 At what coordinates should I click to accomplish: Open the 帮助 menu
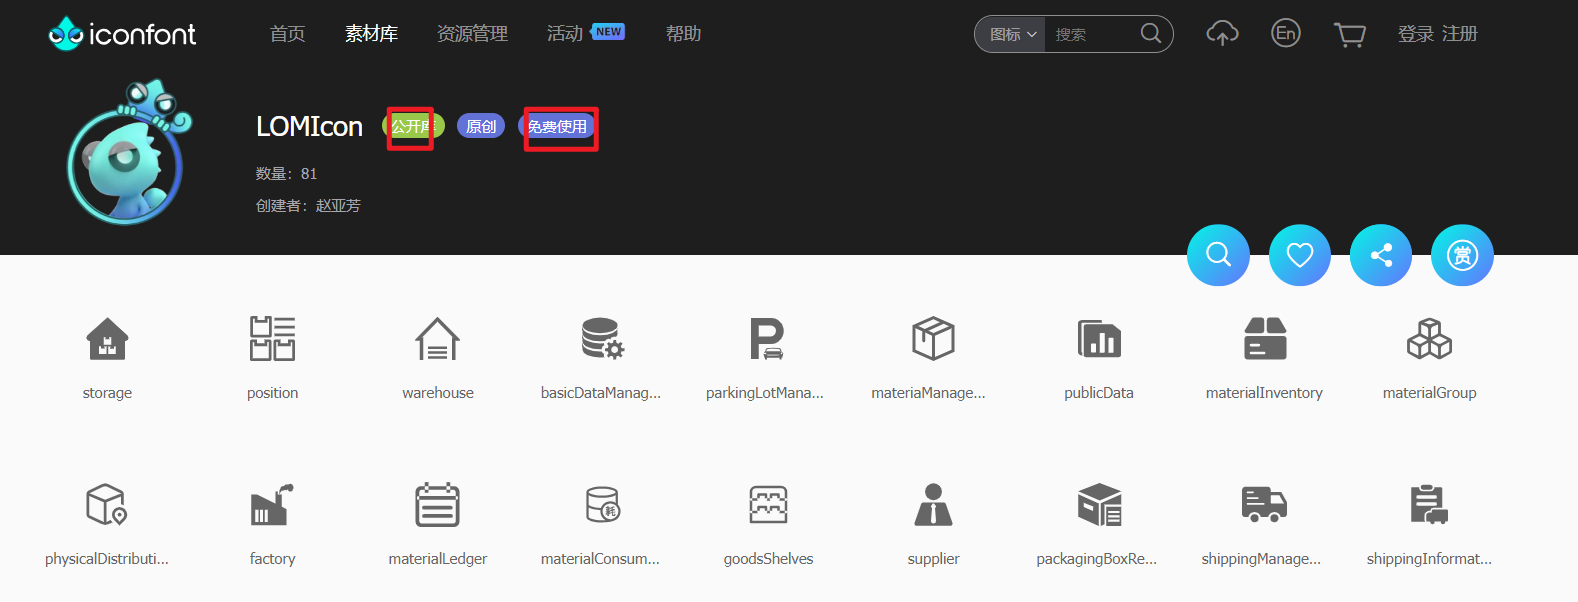(x=684, y=34)
